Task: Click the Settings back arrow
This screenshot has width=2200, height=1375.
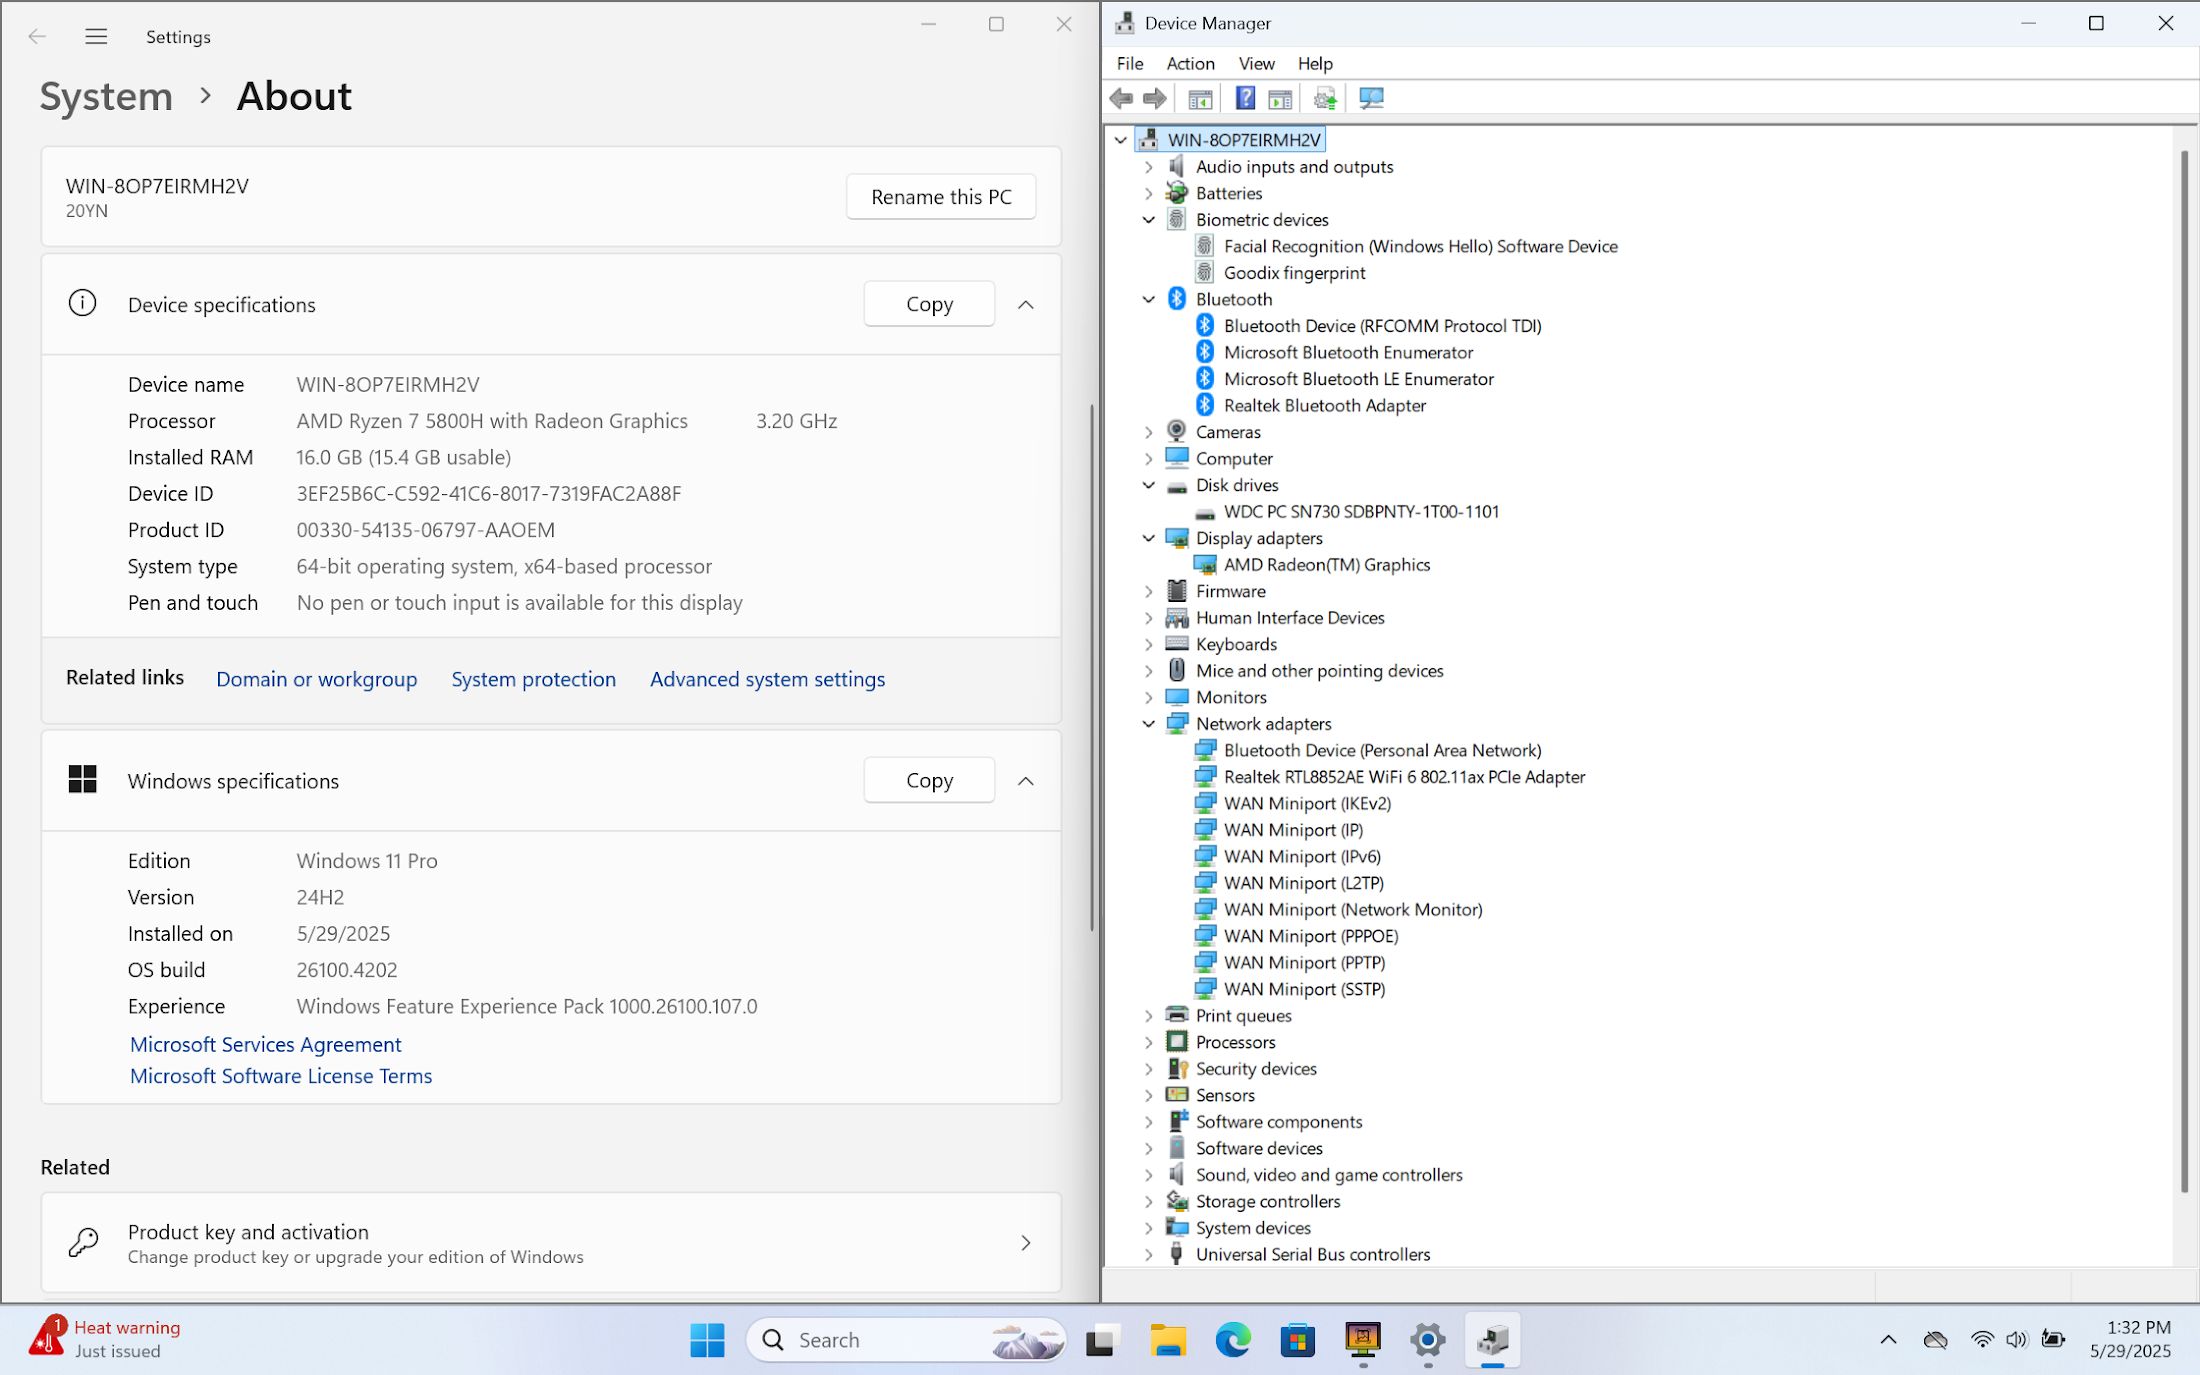Action: (x=37, y=37)
